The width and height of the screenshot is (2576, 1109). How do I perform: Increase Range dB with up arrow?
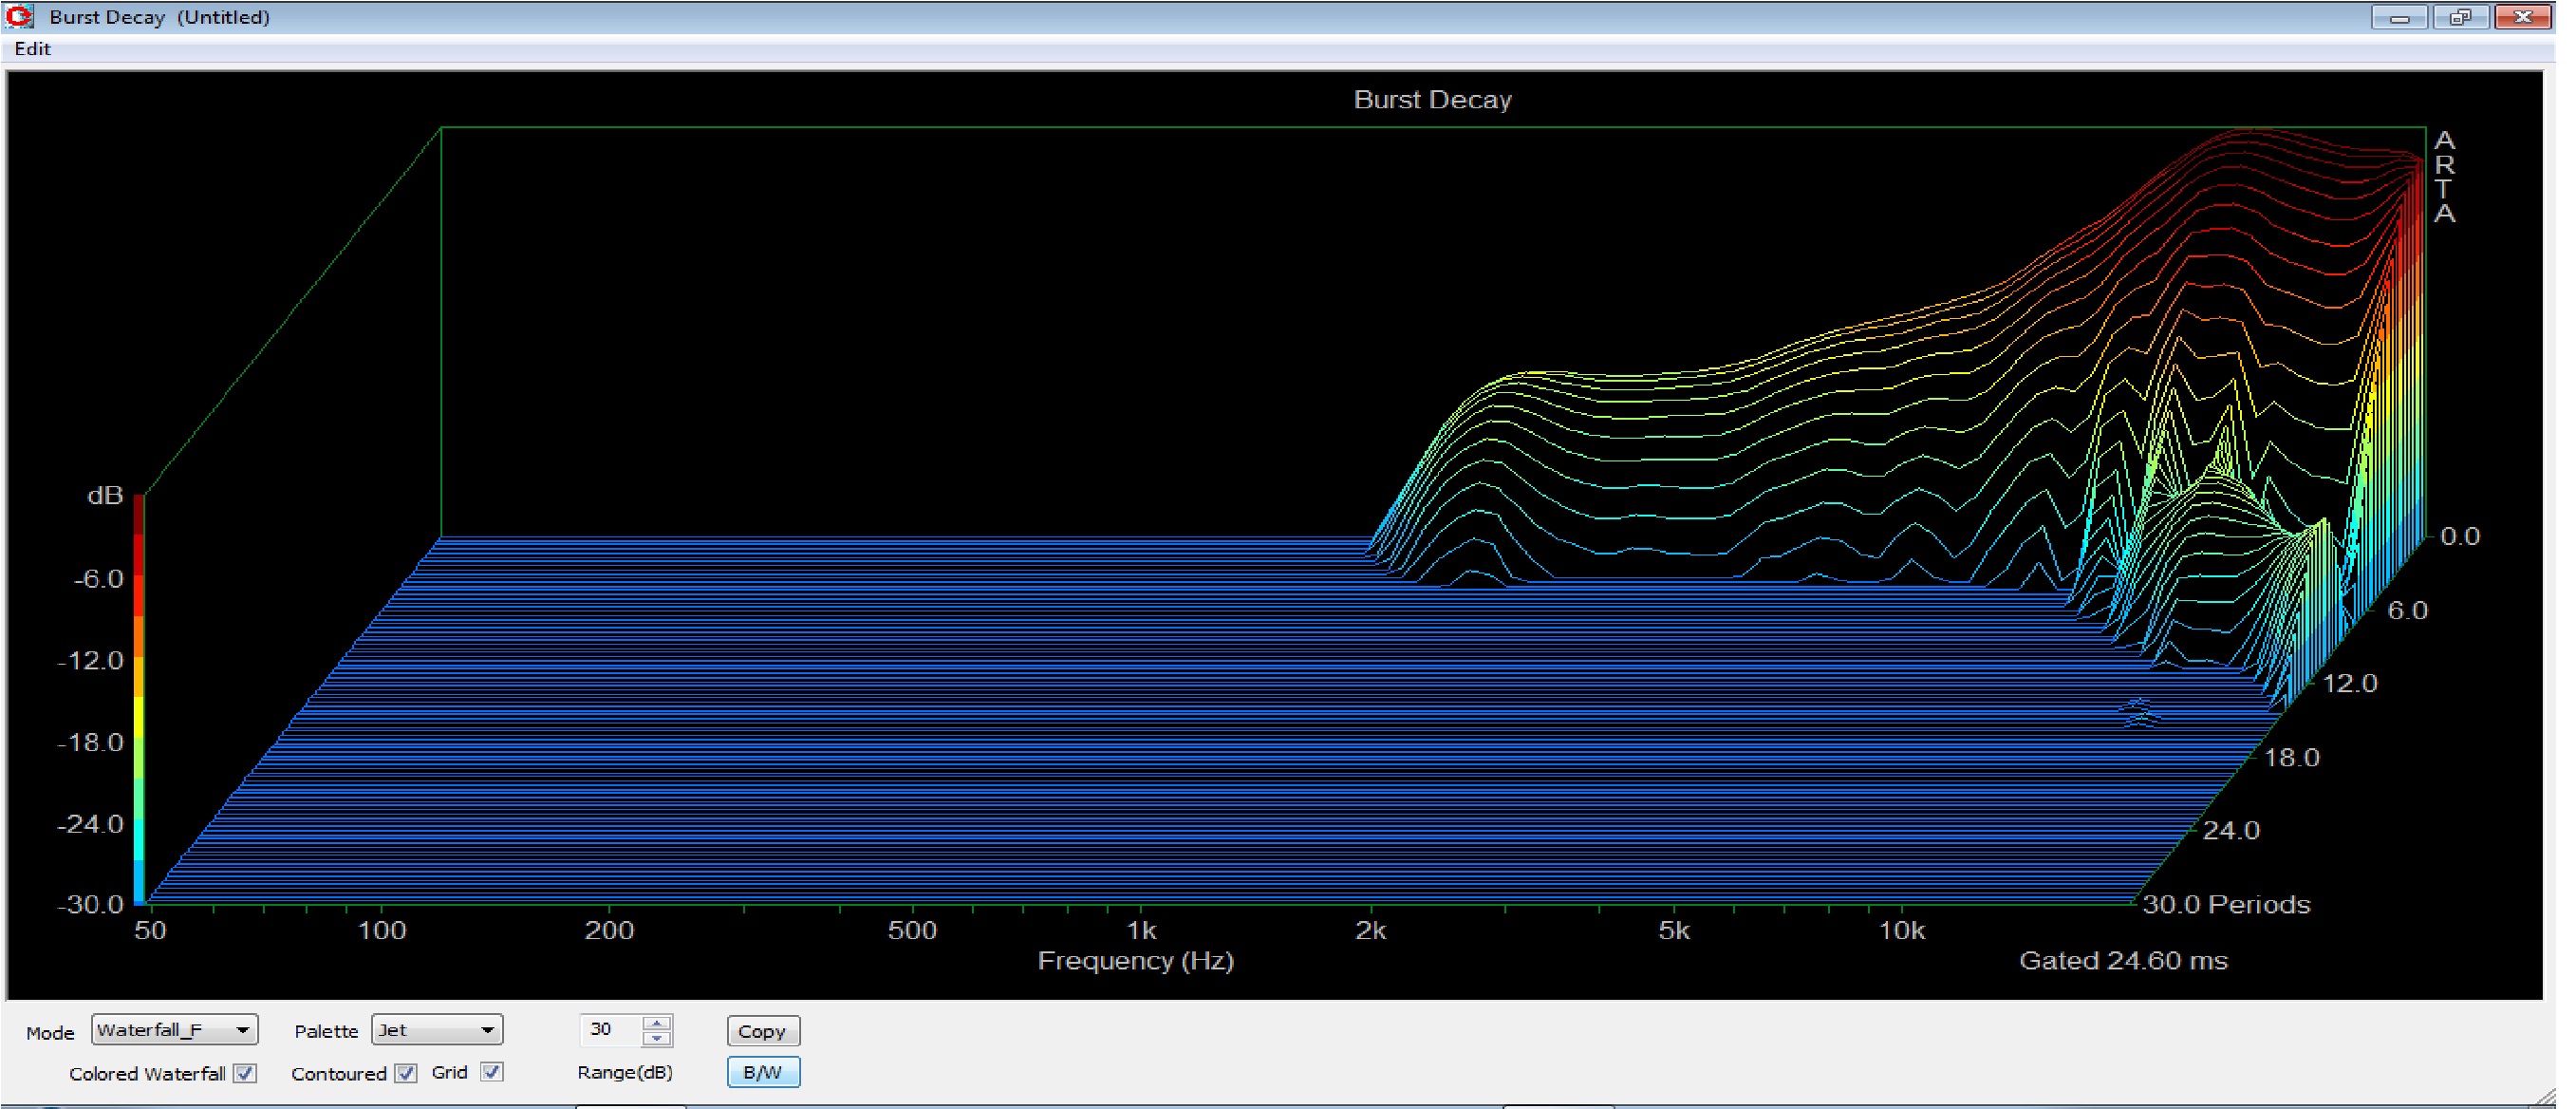(657, 1022)
